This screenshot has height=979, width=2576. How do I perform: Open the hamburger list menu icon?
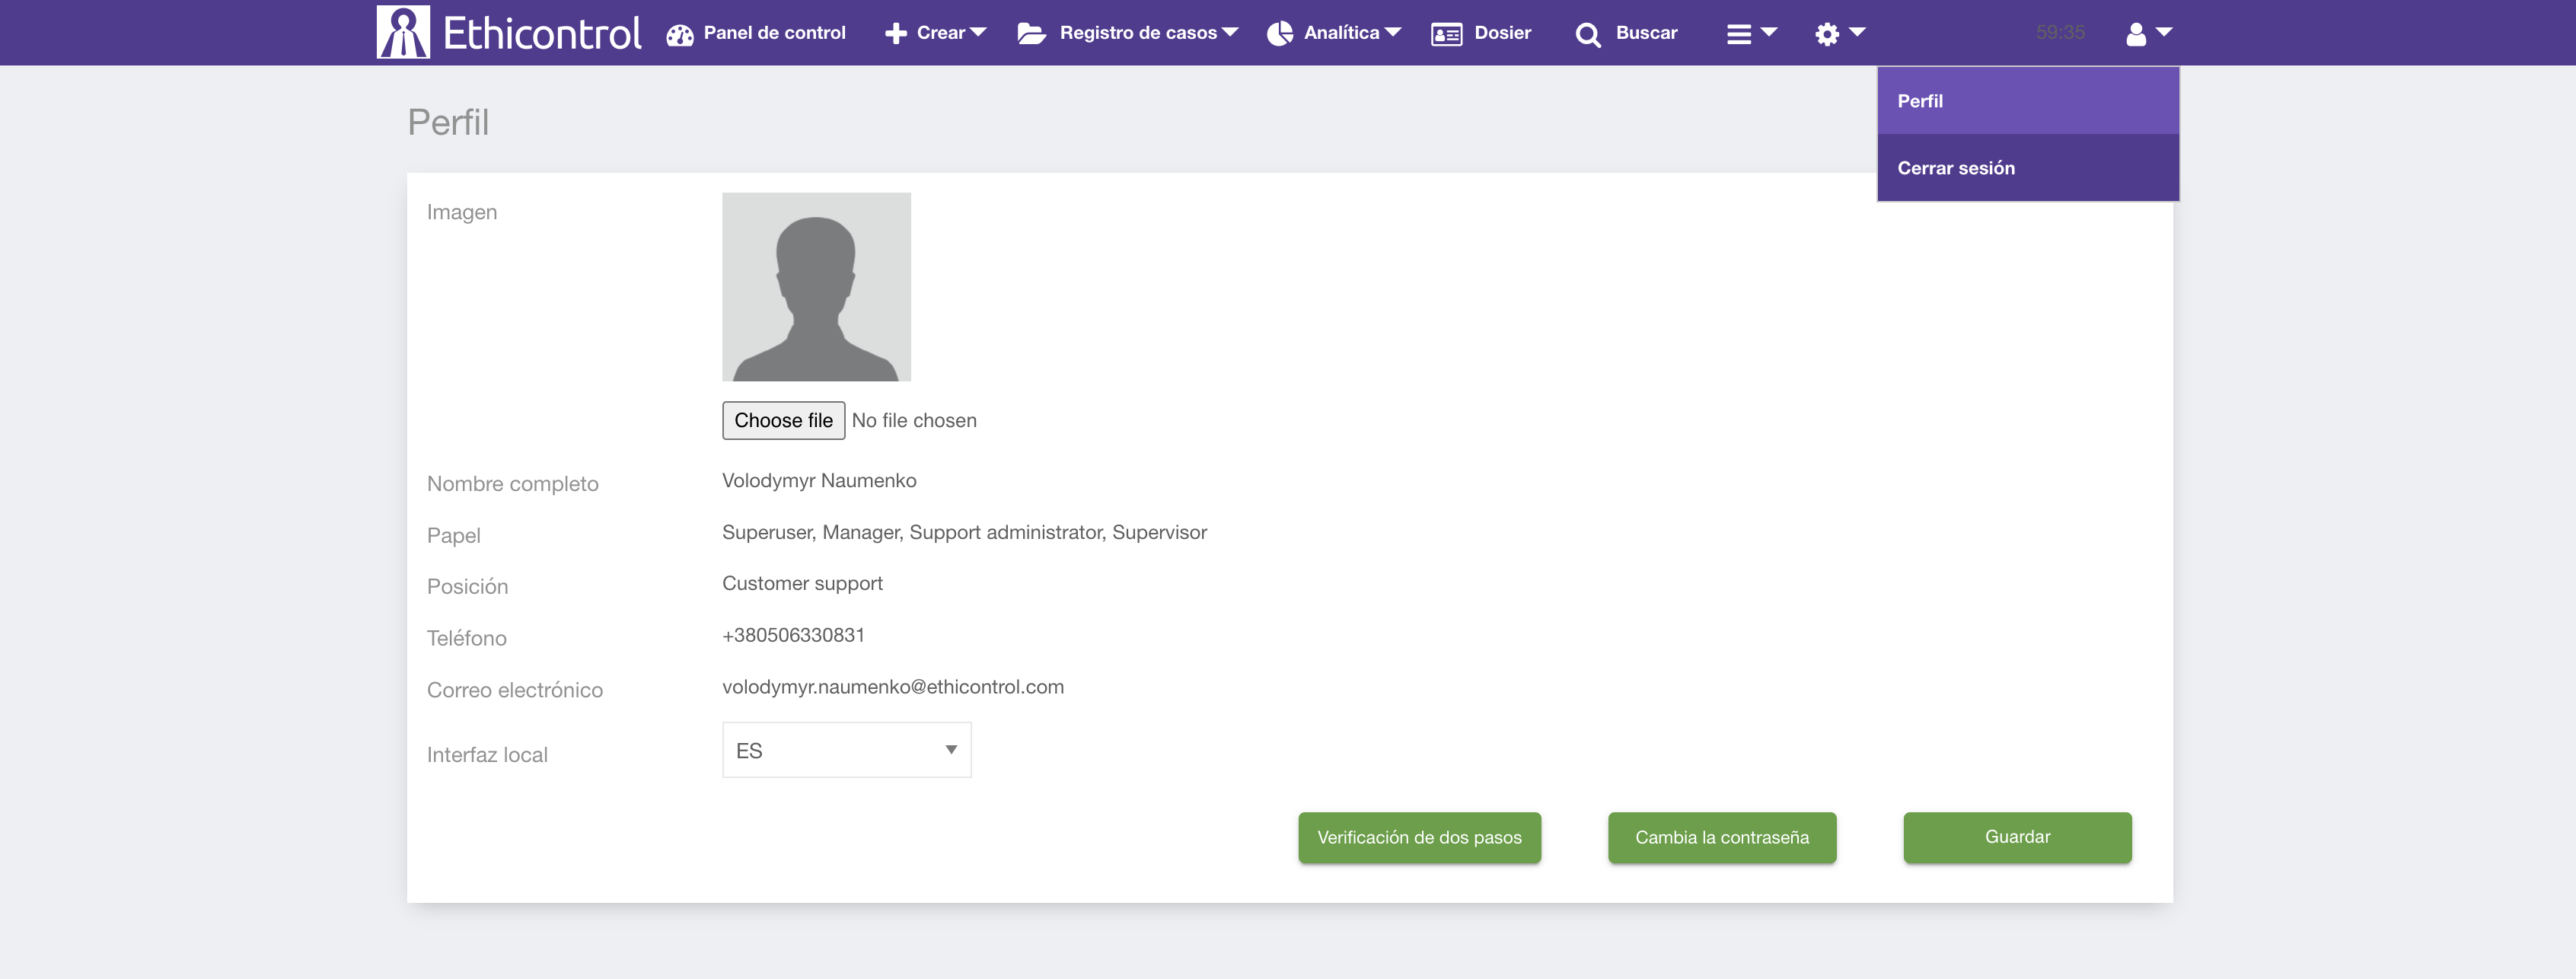pos(1739,34)
